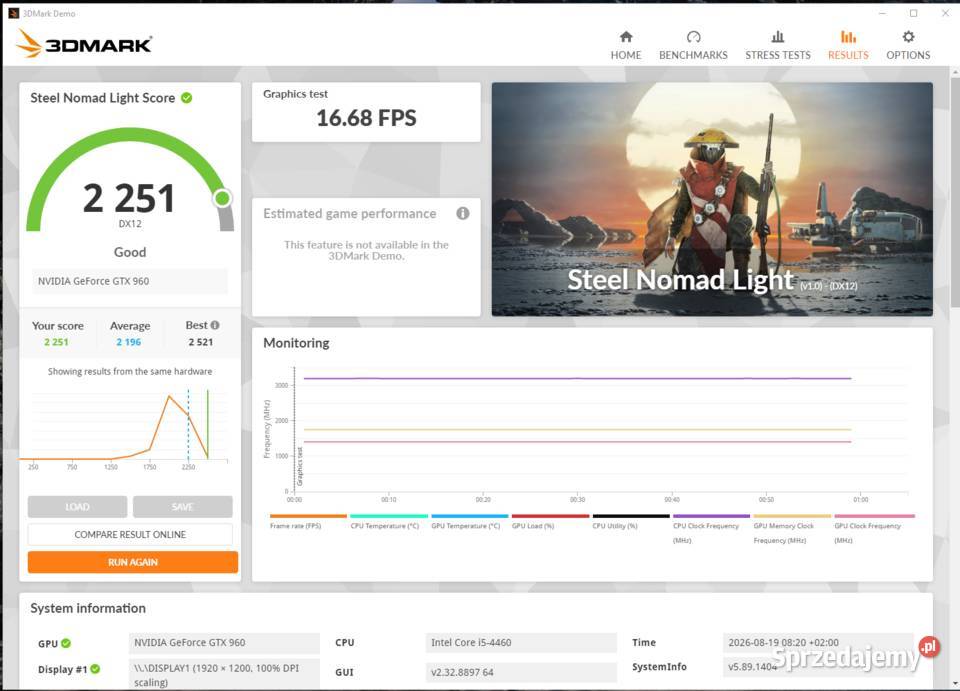Click the 3DMark Demo title bar icon
This screenshot has width=960, height=691.
pyautogui.click(x=13, y=13)
